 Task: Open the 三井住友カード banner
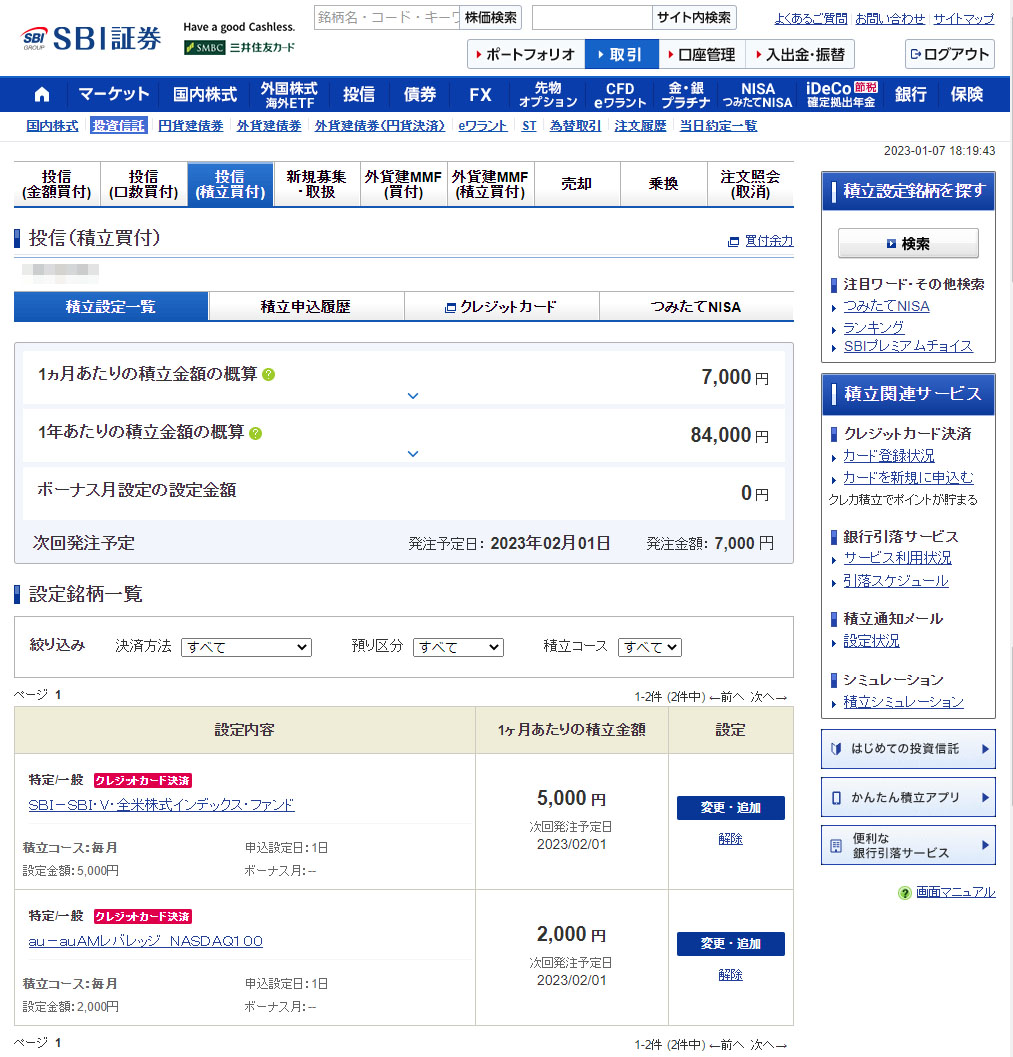tap(240, 47)
